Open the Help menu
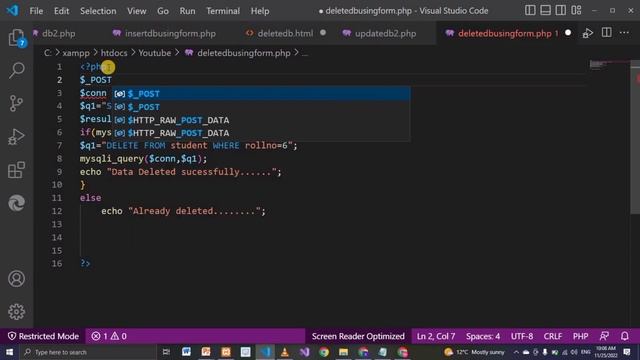 tap(260, 11)
